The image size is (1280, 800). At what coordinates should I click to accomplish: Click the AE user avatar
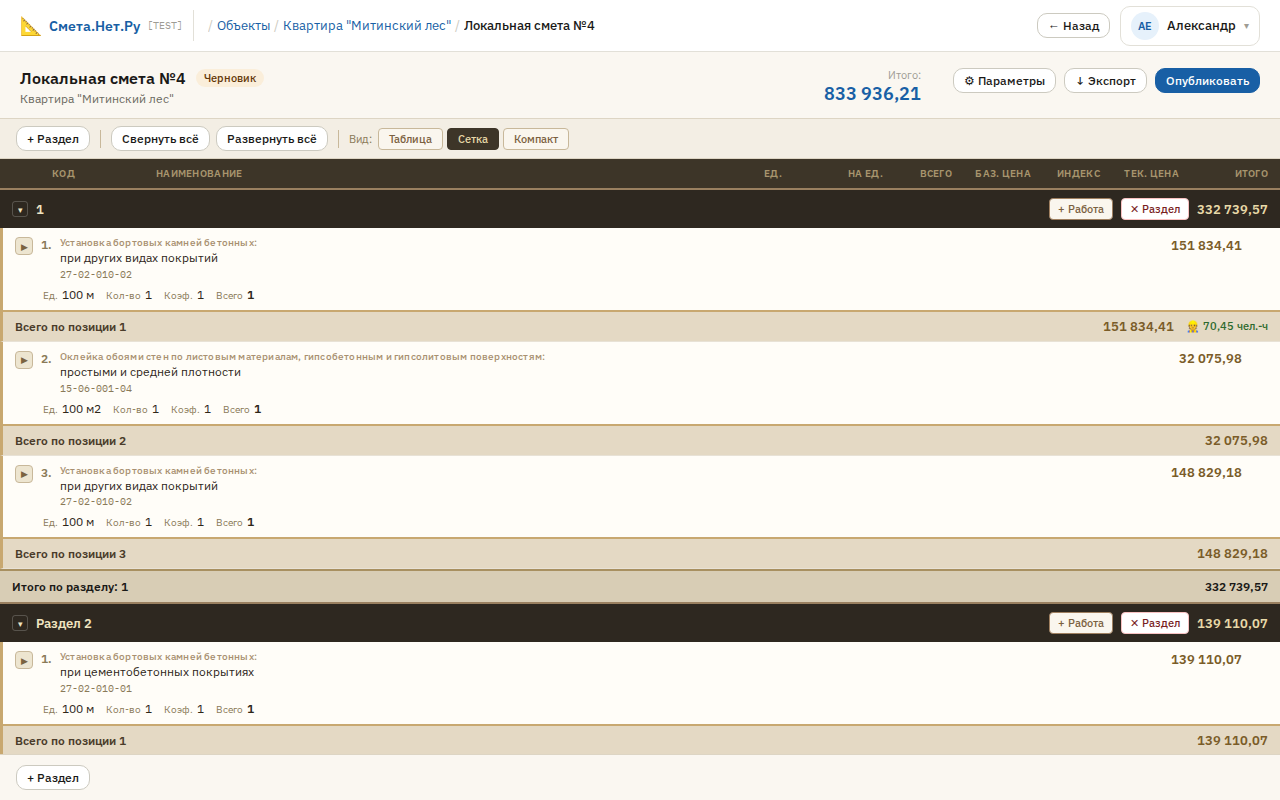coord(1144,26)
